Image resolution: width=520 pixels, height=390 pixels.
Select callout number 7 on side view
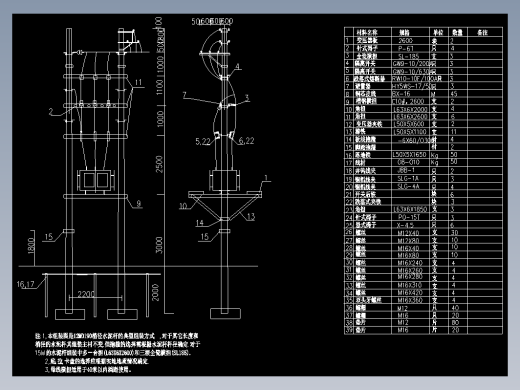pyautogui.click(x=185, y=95)
